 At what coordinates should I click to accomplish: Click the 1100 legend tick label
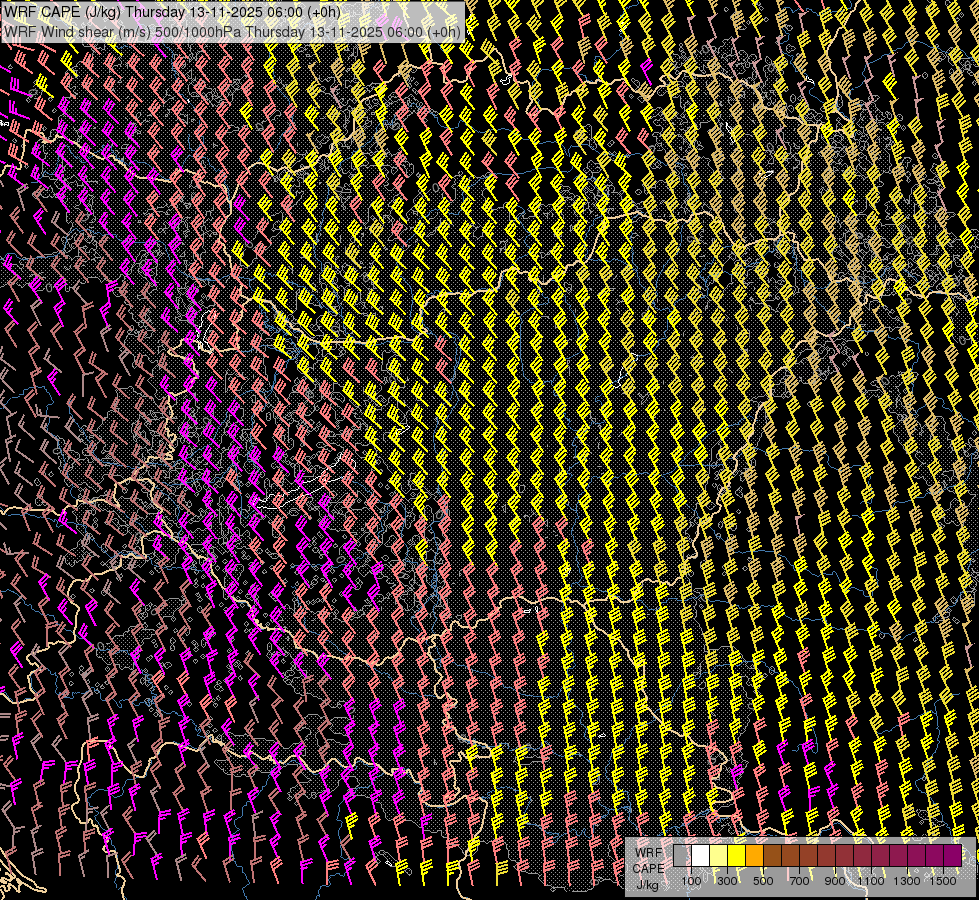[x=871, y=880]
